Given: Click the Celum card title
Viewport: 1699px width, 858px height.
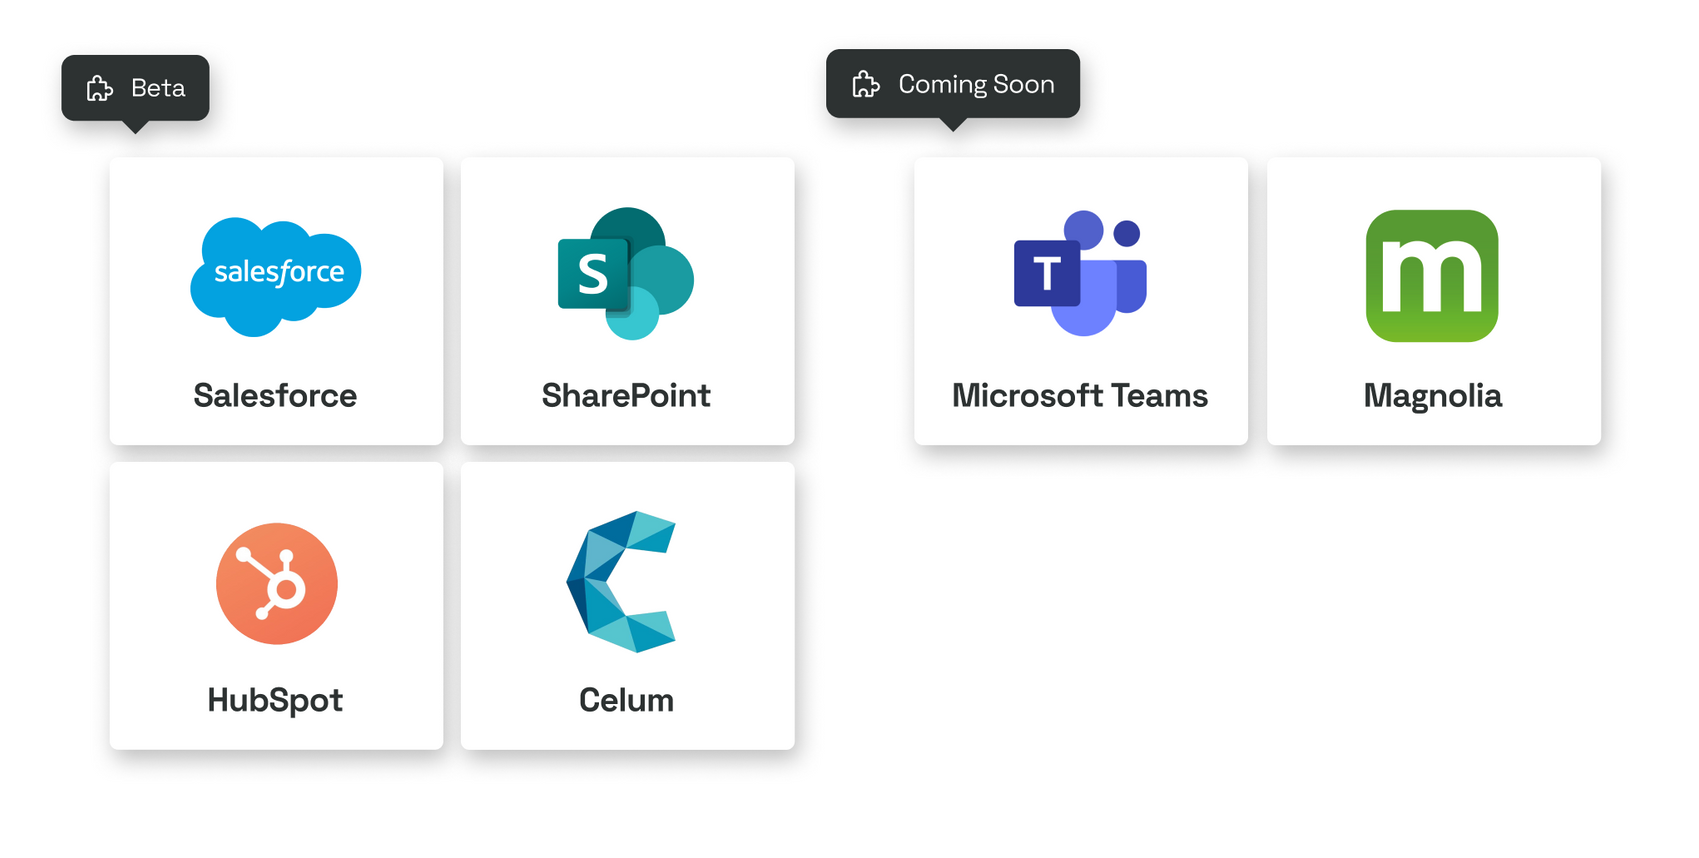Looking at the screenshot, I should tap(626, 699).
